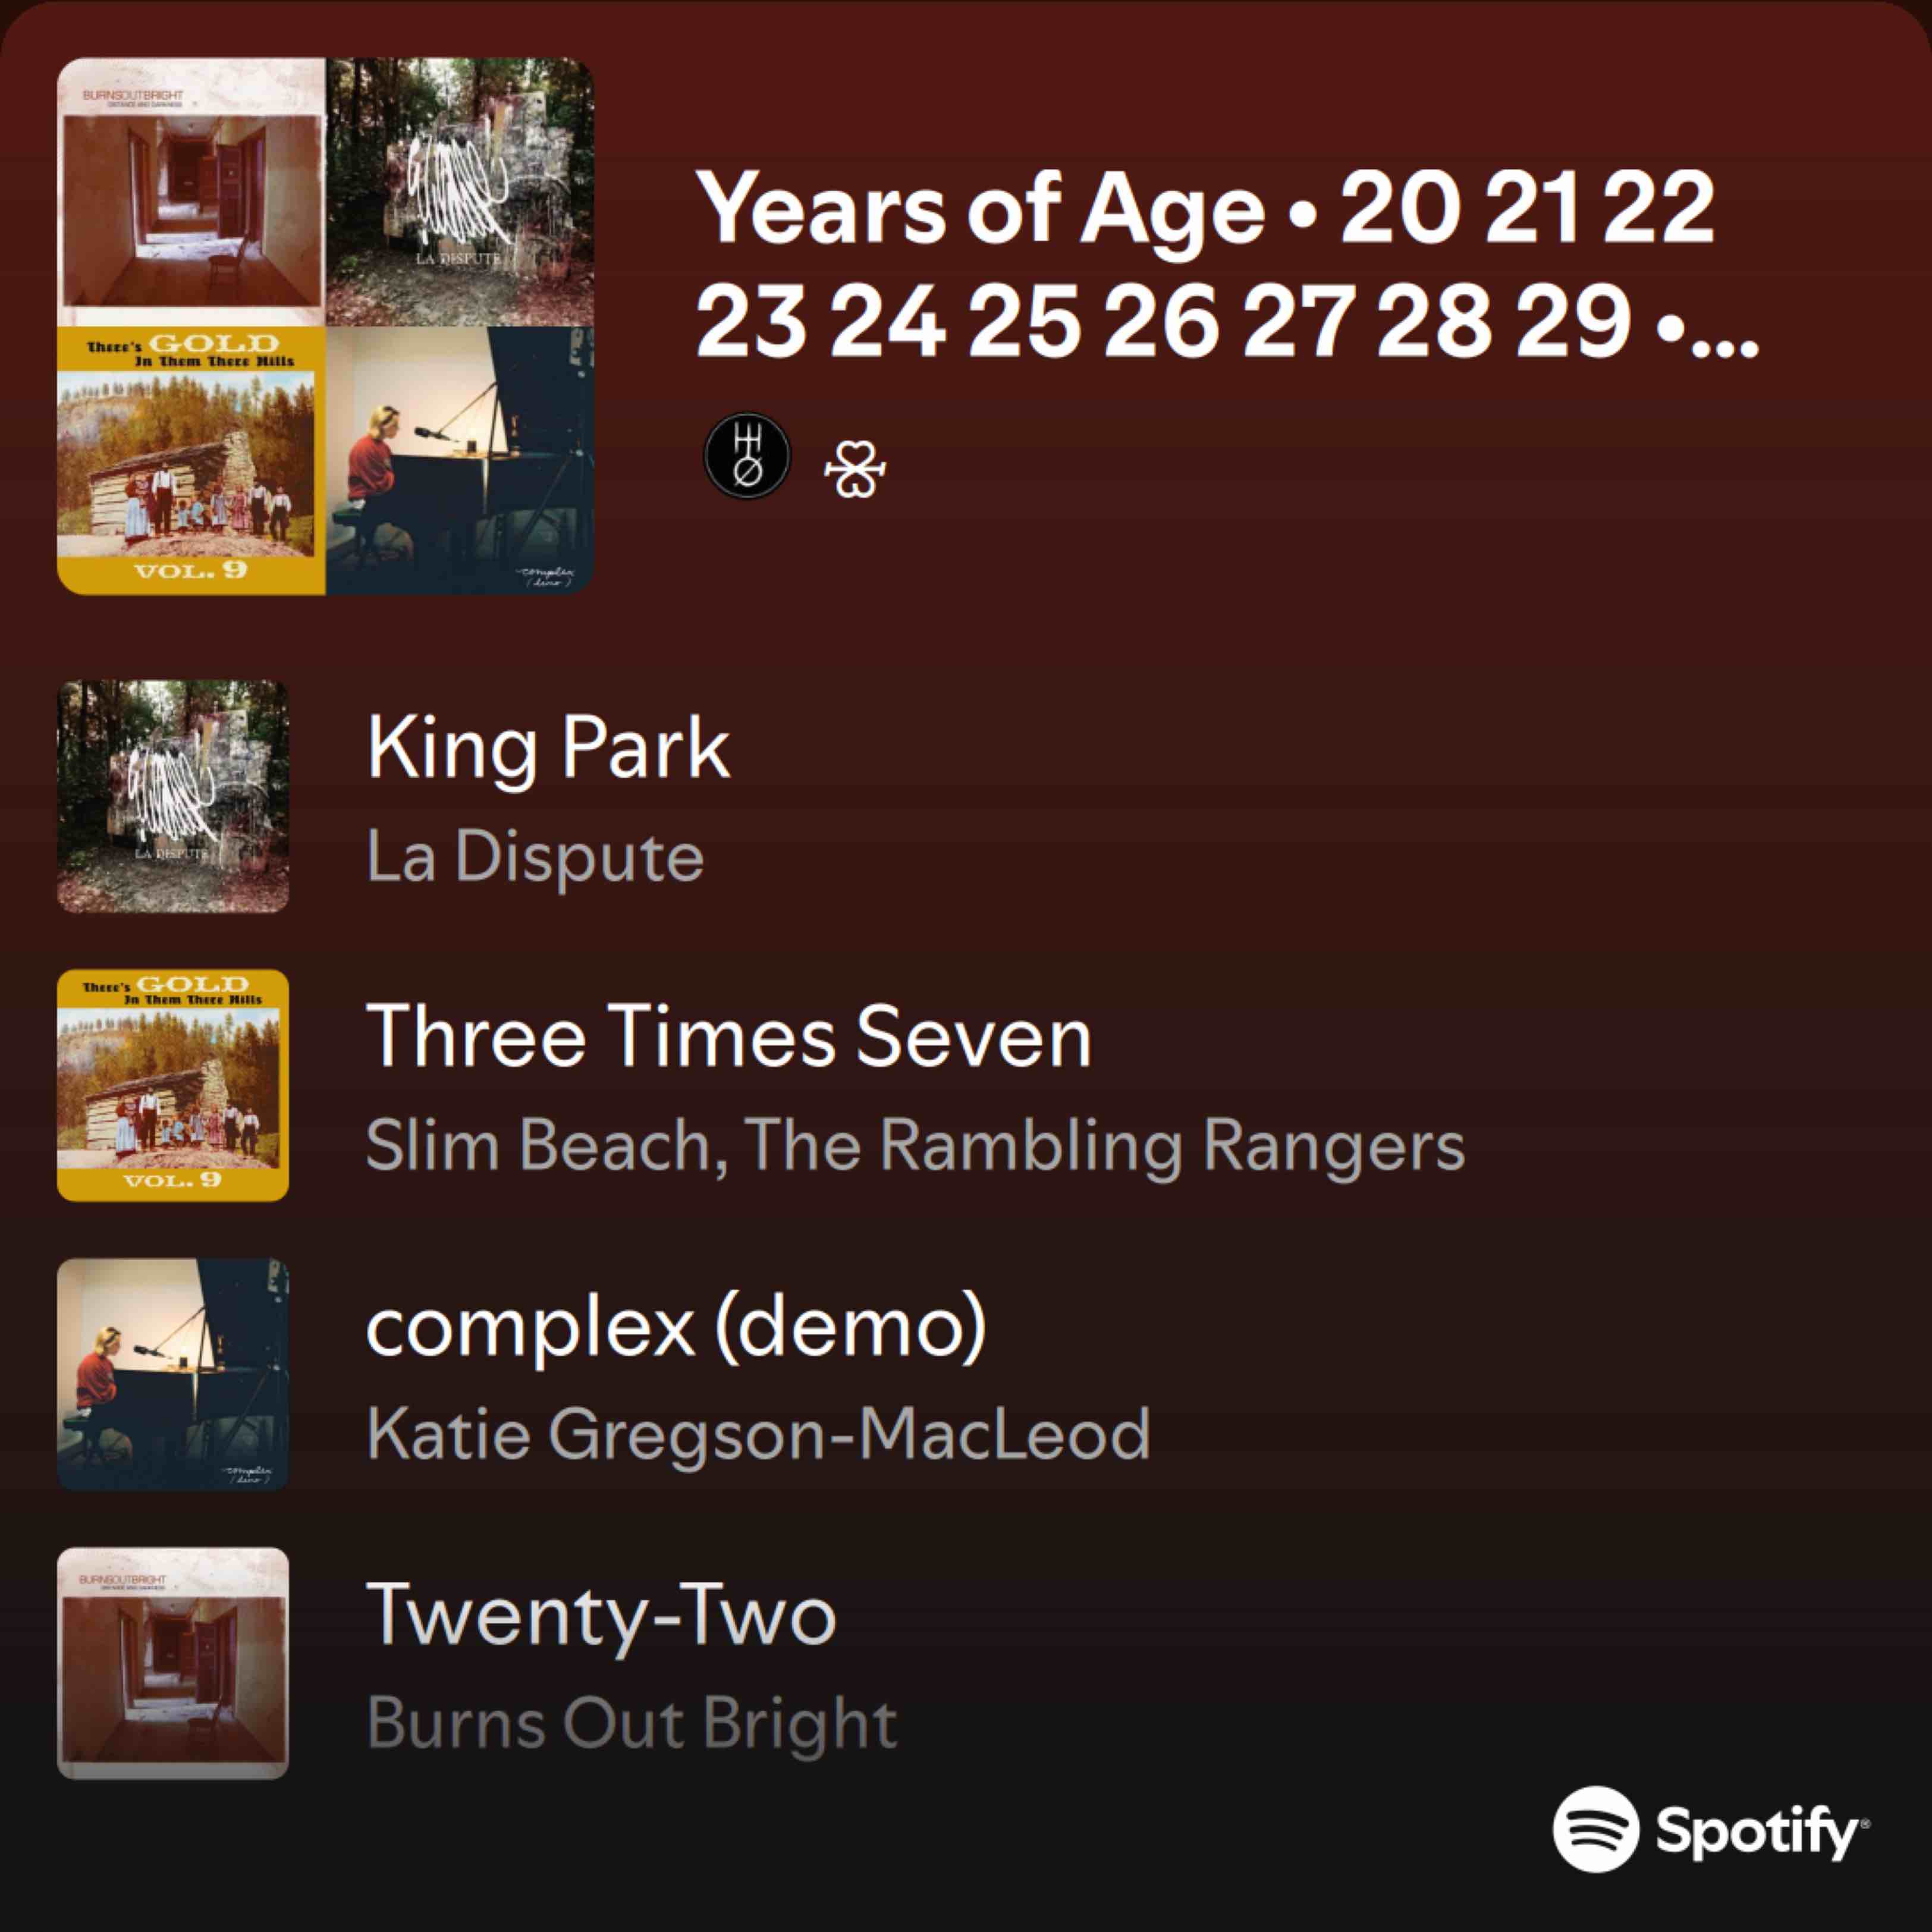Viewport: 1932px width, 1932px height.
Task: Select the complex (demo) track title
Action: [677, 1327]
